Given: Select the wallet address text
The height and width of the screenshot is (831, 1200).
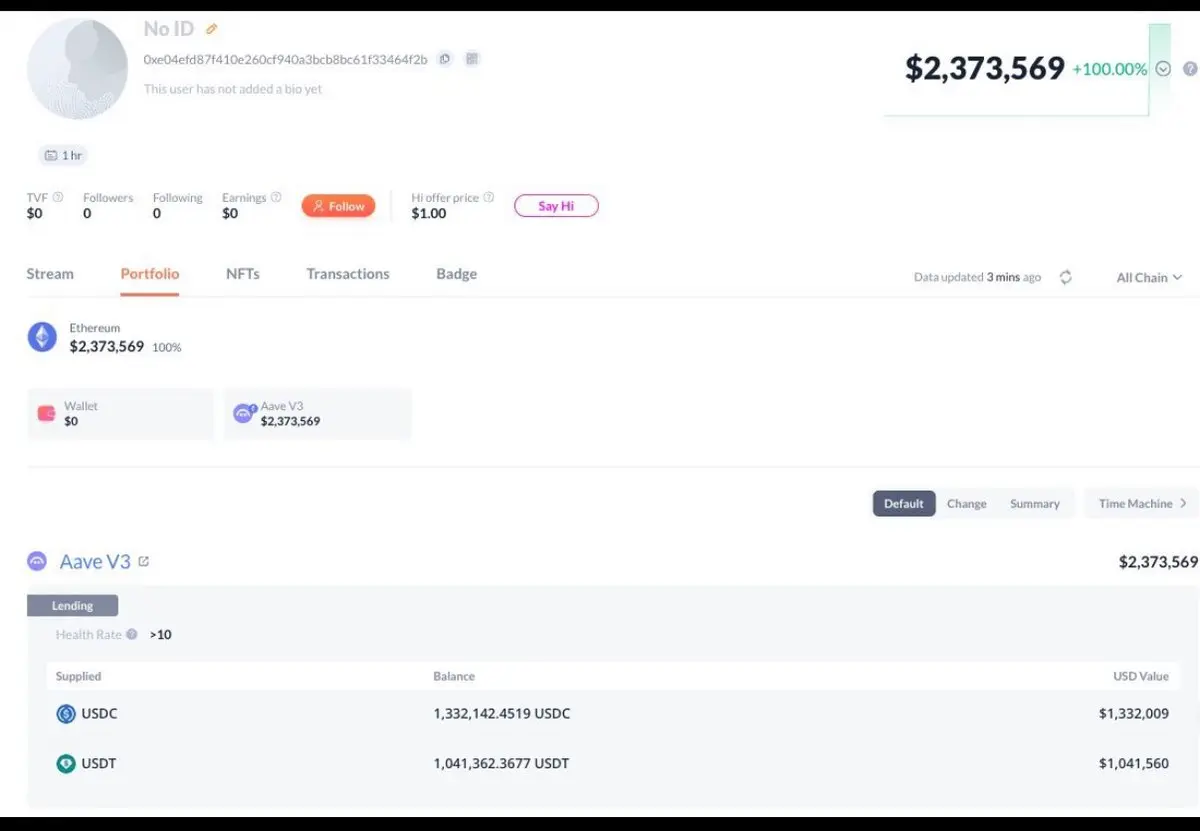Looking at the screenshot, I should click(x=285, y=60).
